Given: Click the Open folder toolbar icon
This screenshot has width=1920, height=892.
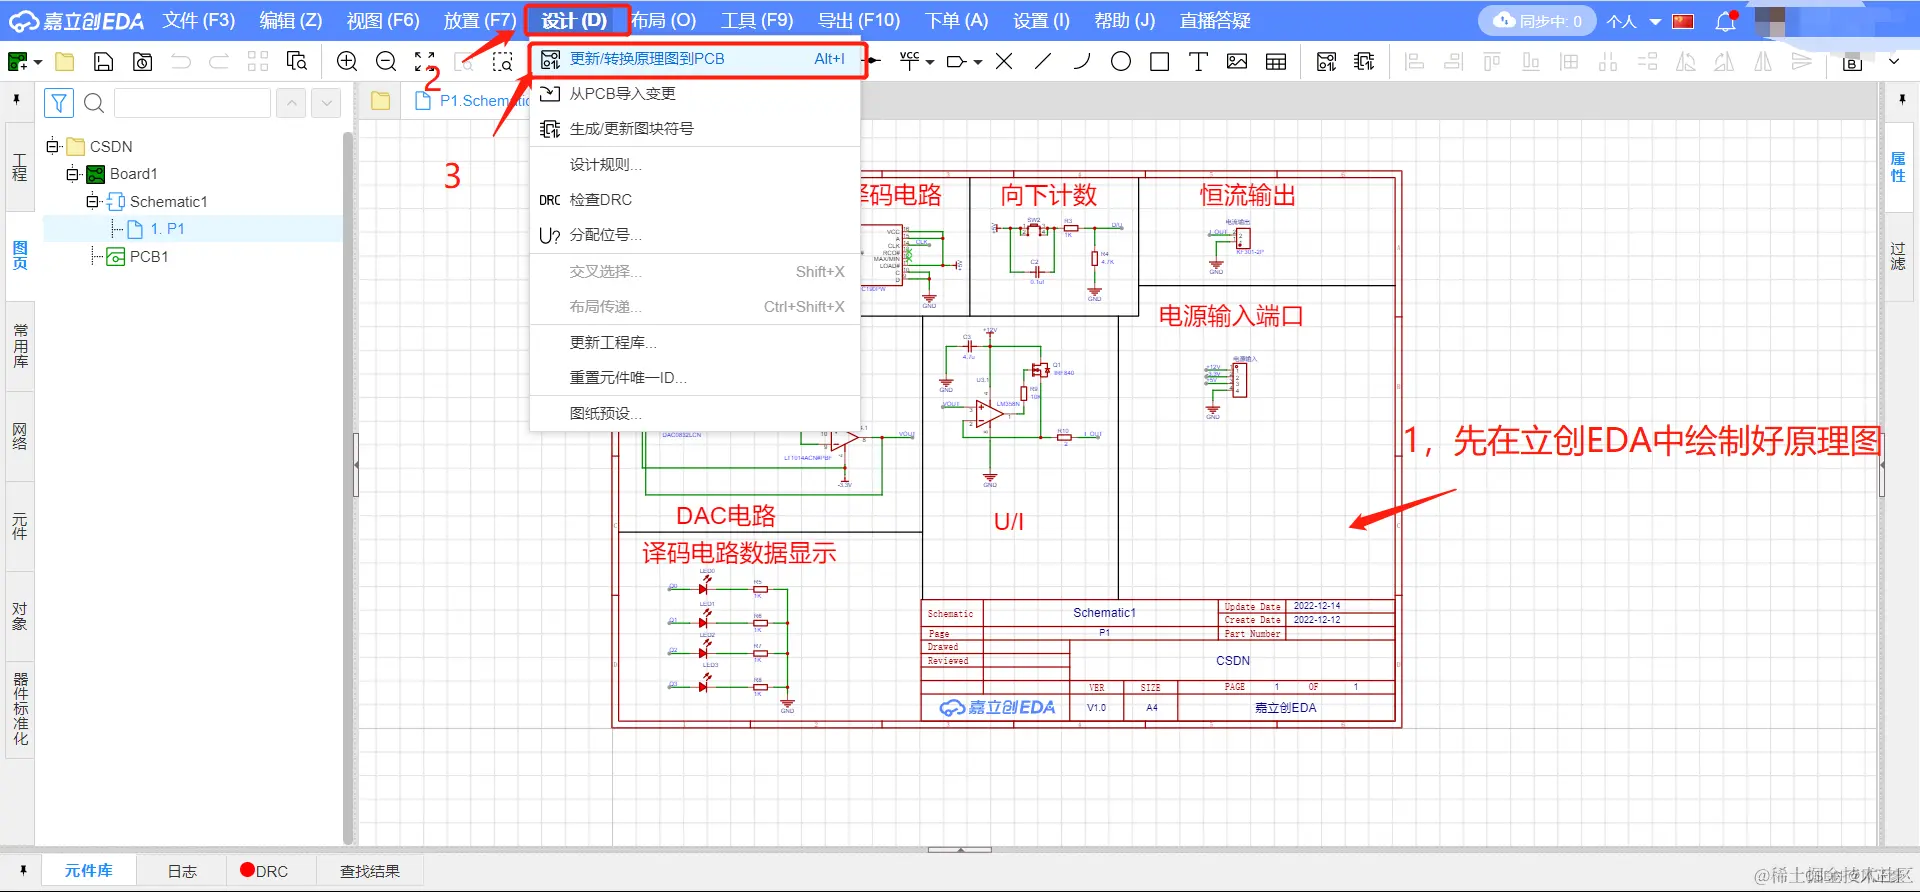Looking at the screenshot, I should point(65,62).
